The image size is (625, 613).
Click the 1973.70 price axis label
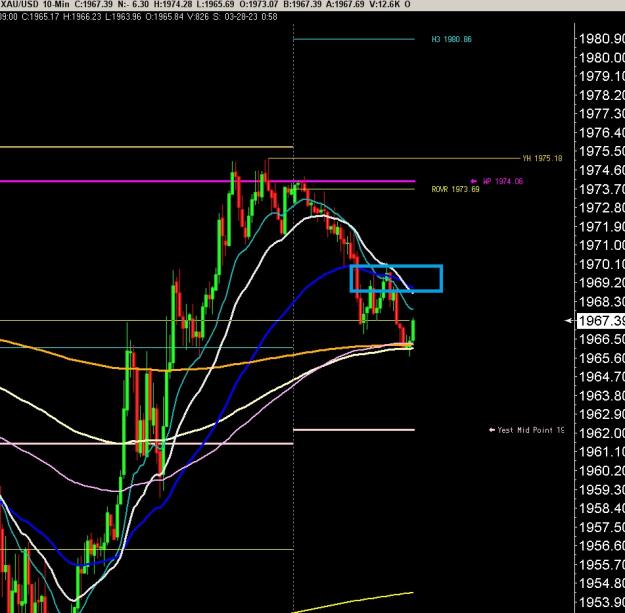point(601,189)
